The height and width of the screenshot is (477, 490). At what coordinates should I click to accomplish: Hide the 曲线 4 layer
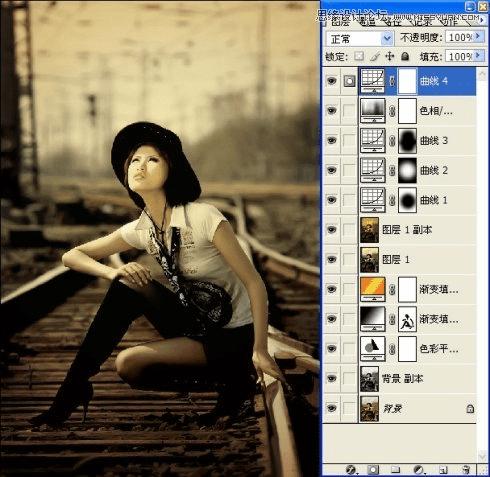[331, 81]
